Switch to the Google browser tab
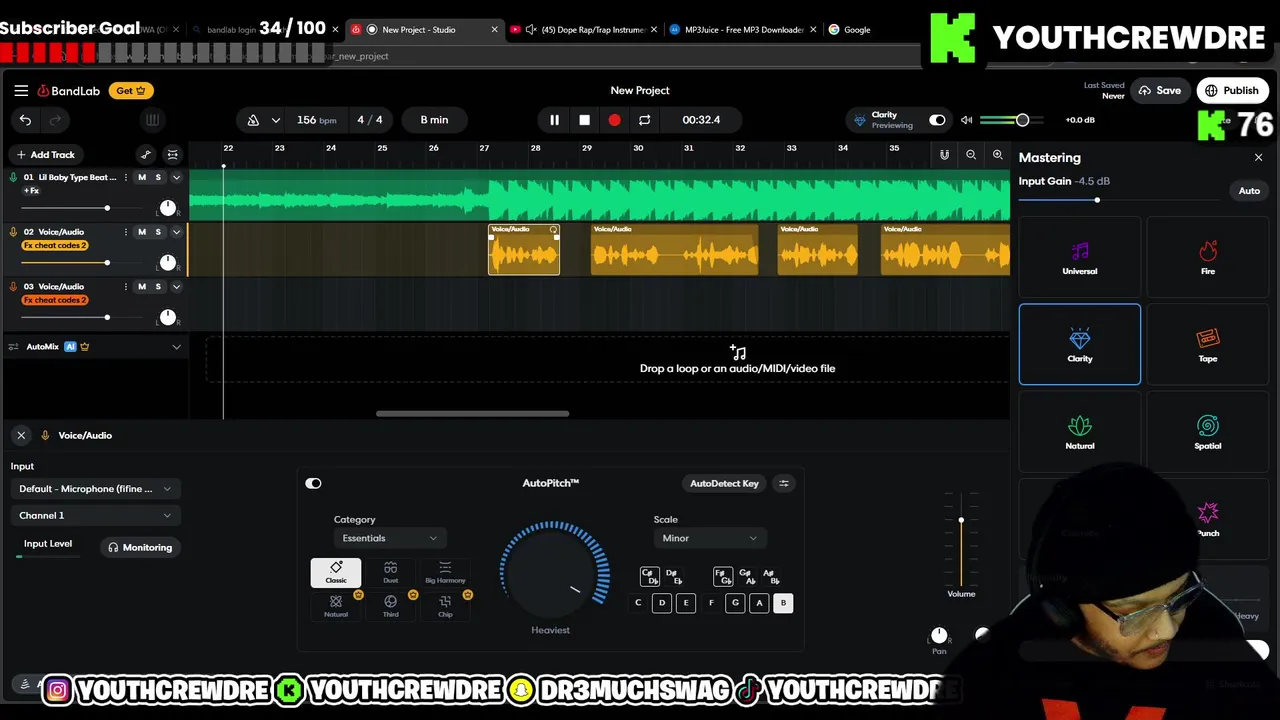 (857, 30)
